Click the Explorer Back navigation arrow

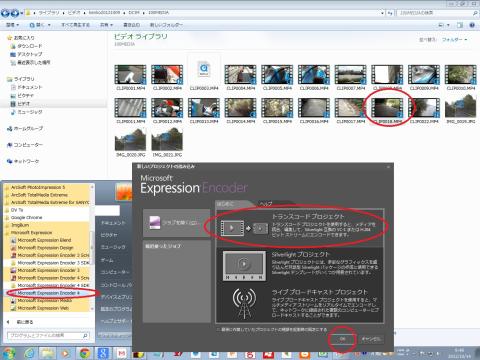point(5,13)
